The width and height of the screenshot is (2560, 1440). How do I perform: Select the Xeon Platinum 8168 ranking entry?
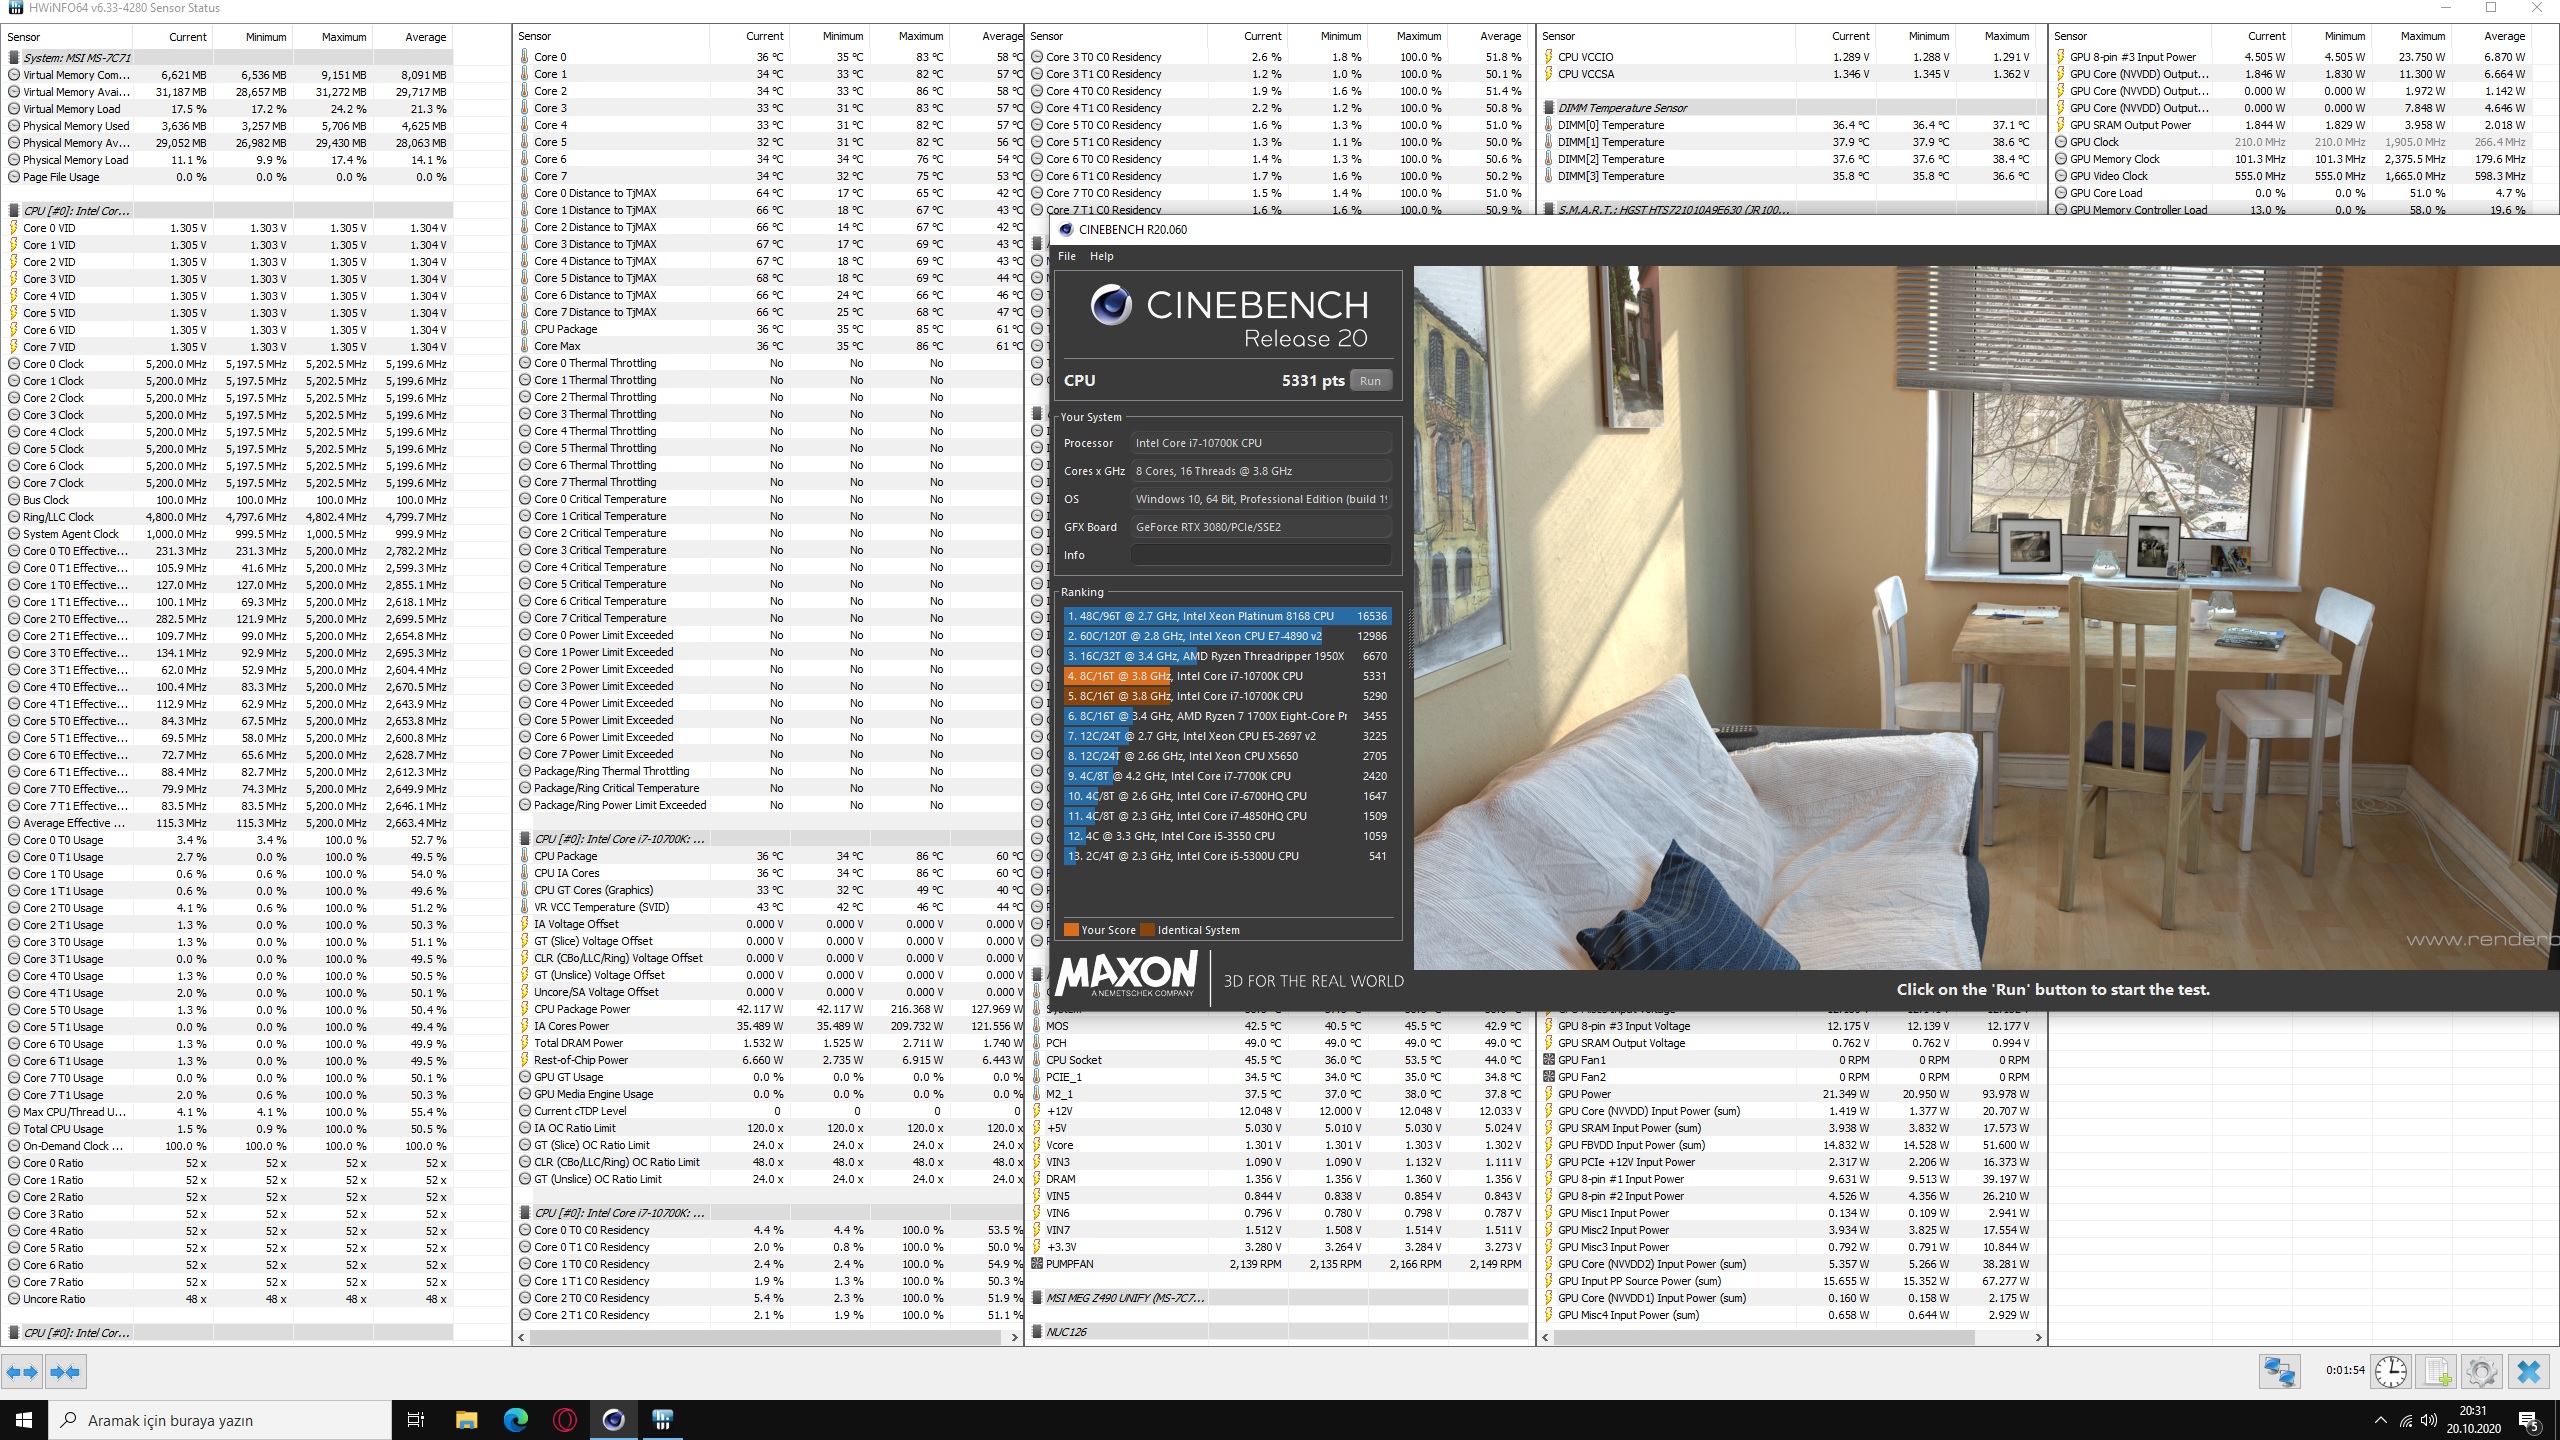pyautogui.click(x=1226, y=616)
